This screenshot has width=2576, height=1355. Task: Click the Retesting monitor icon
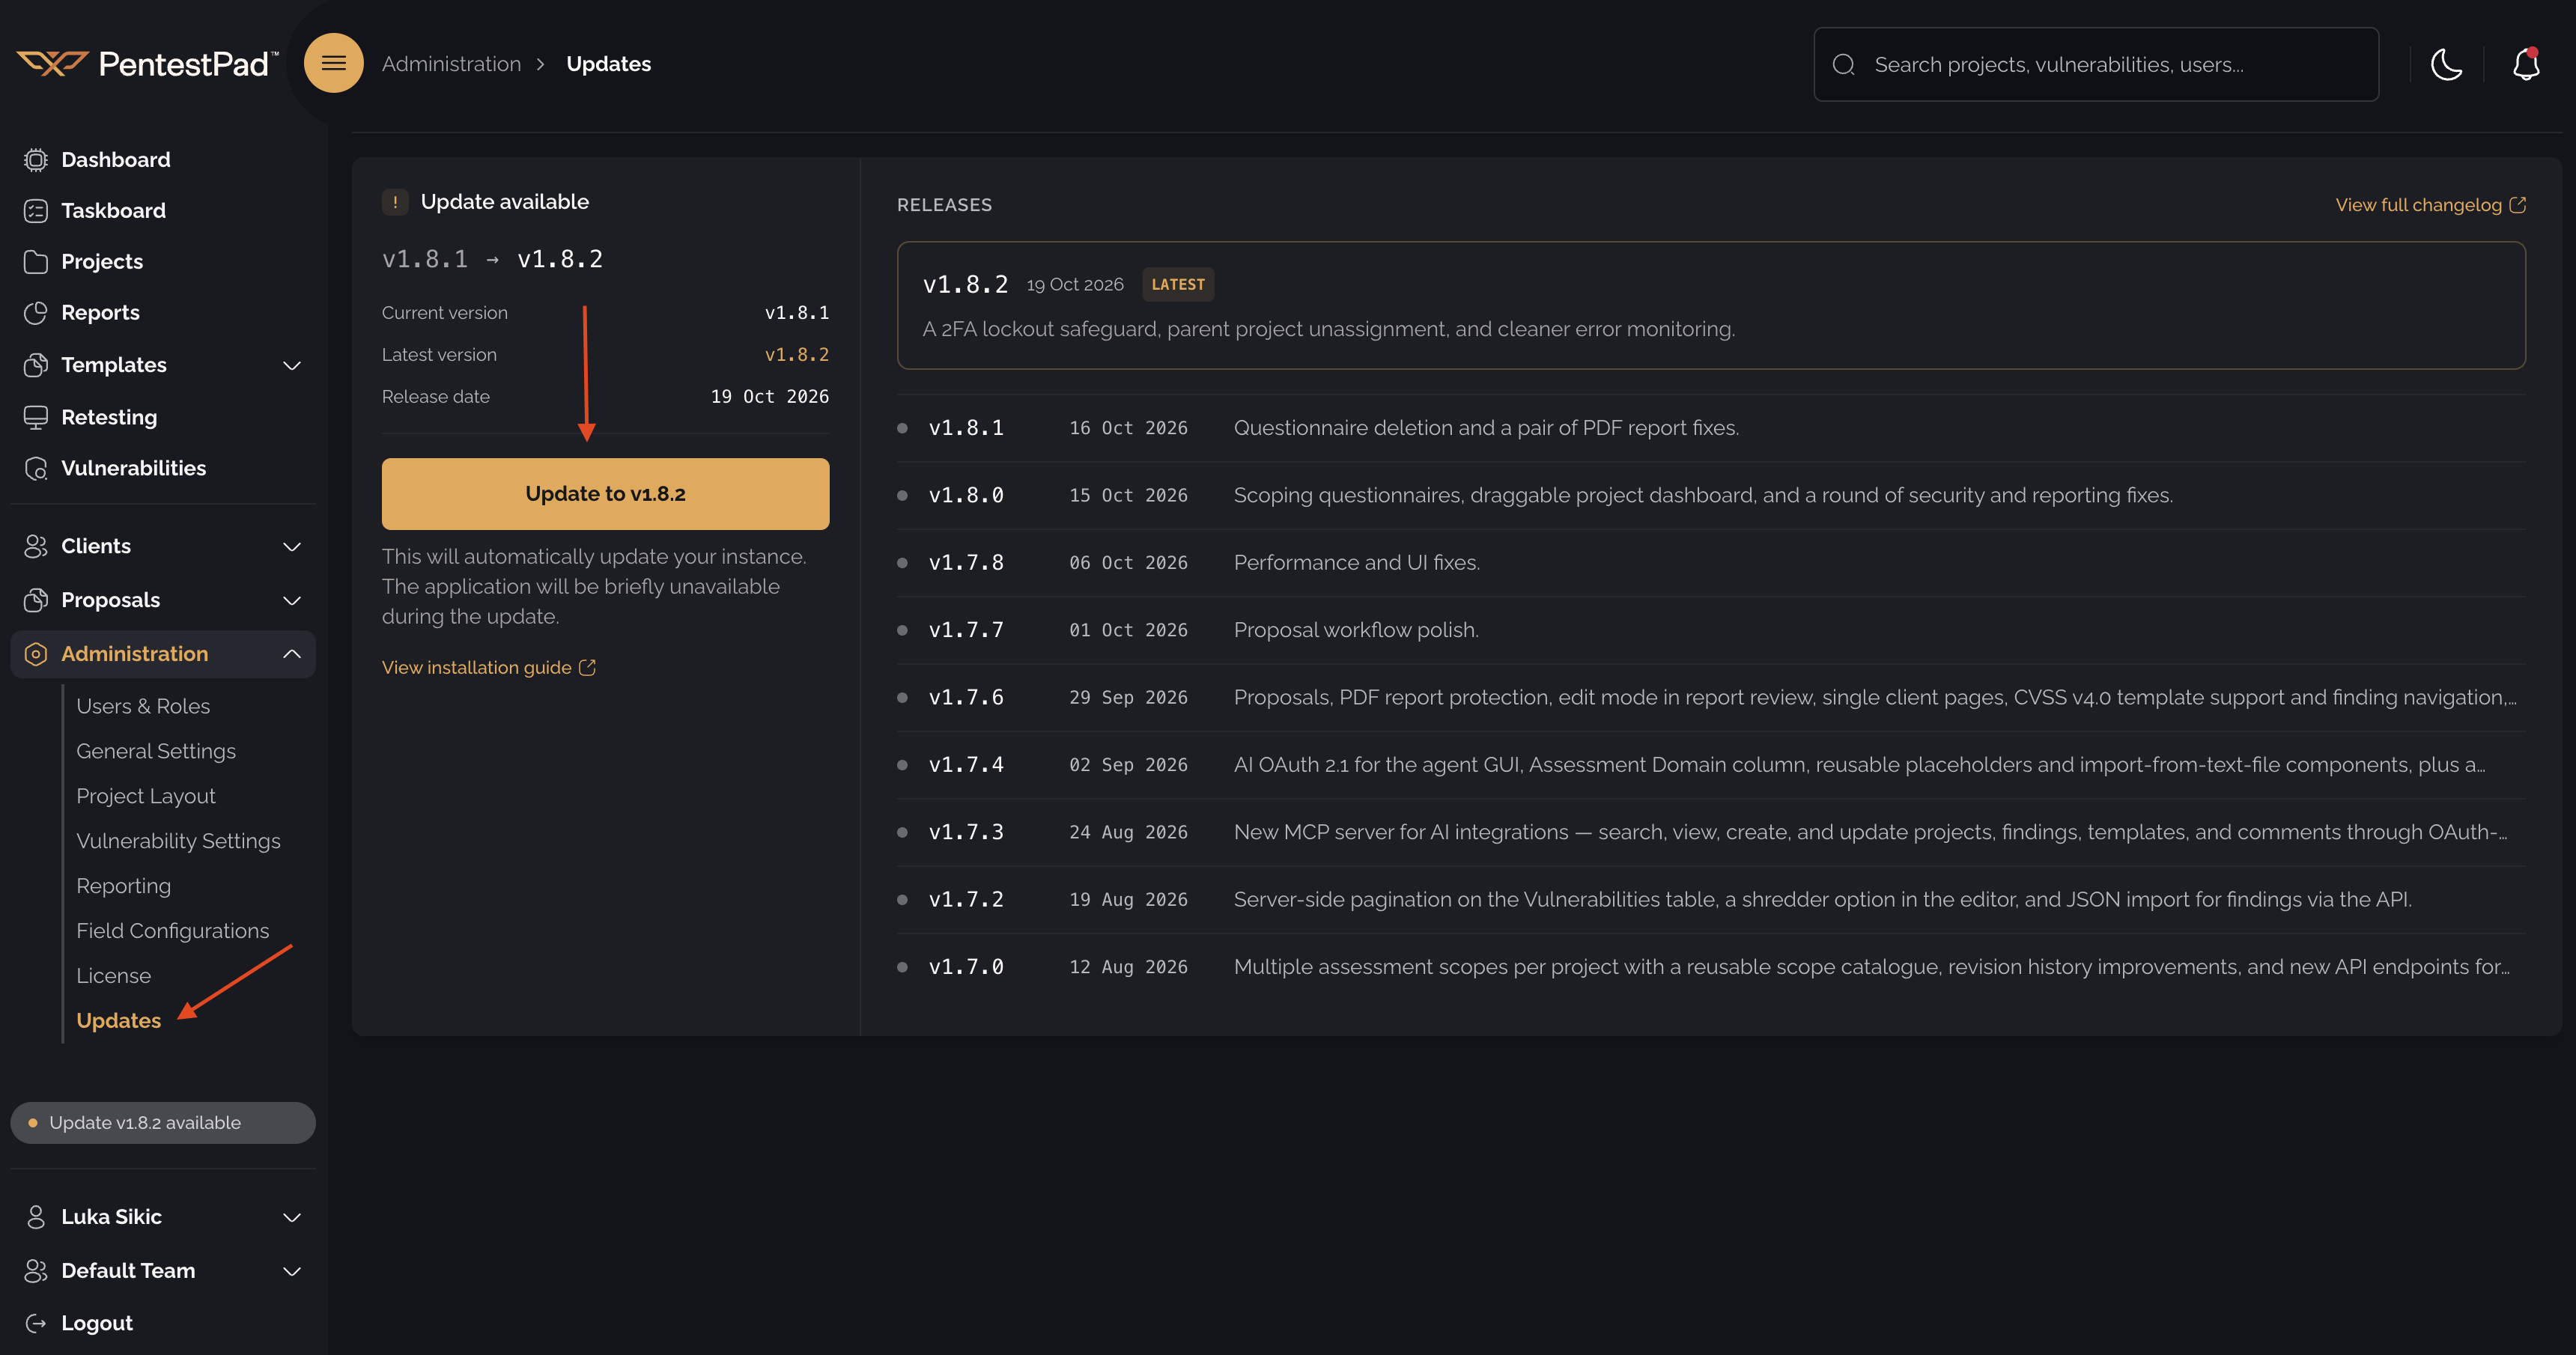[36, 417]
